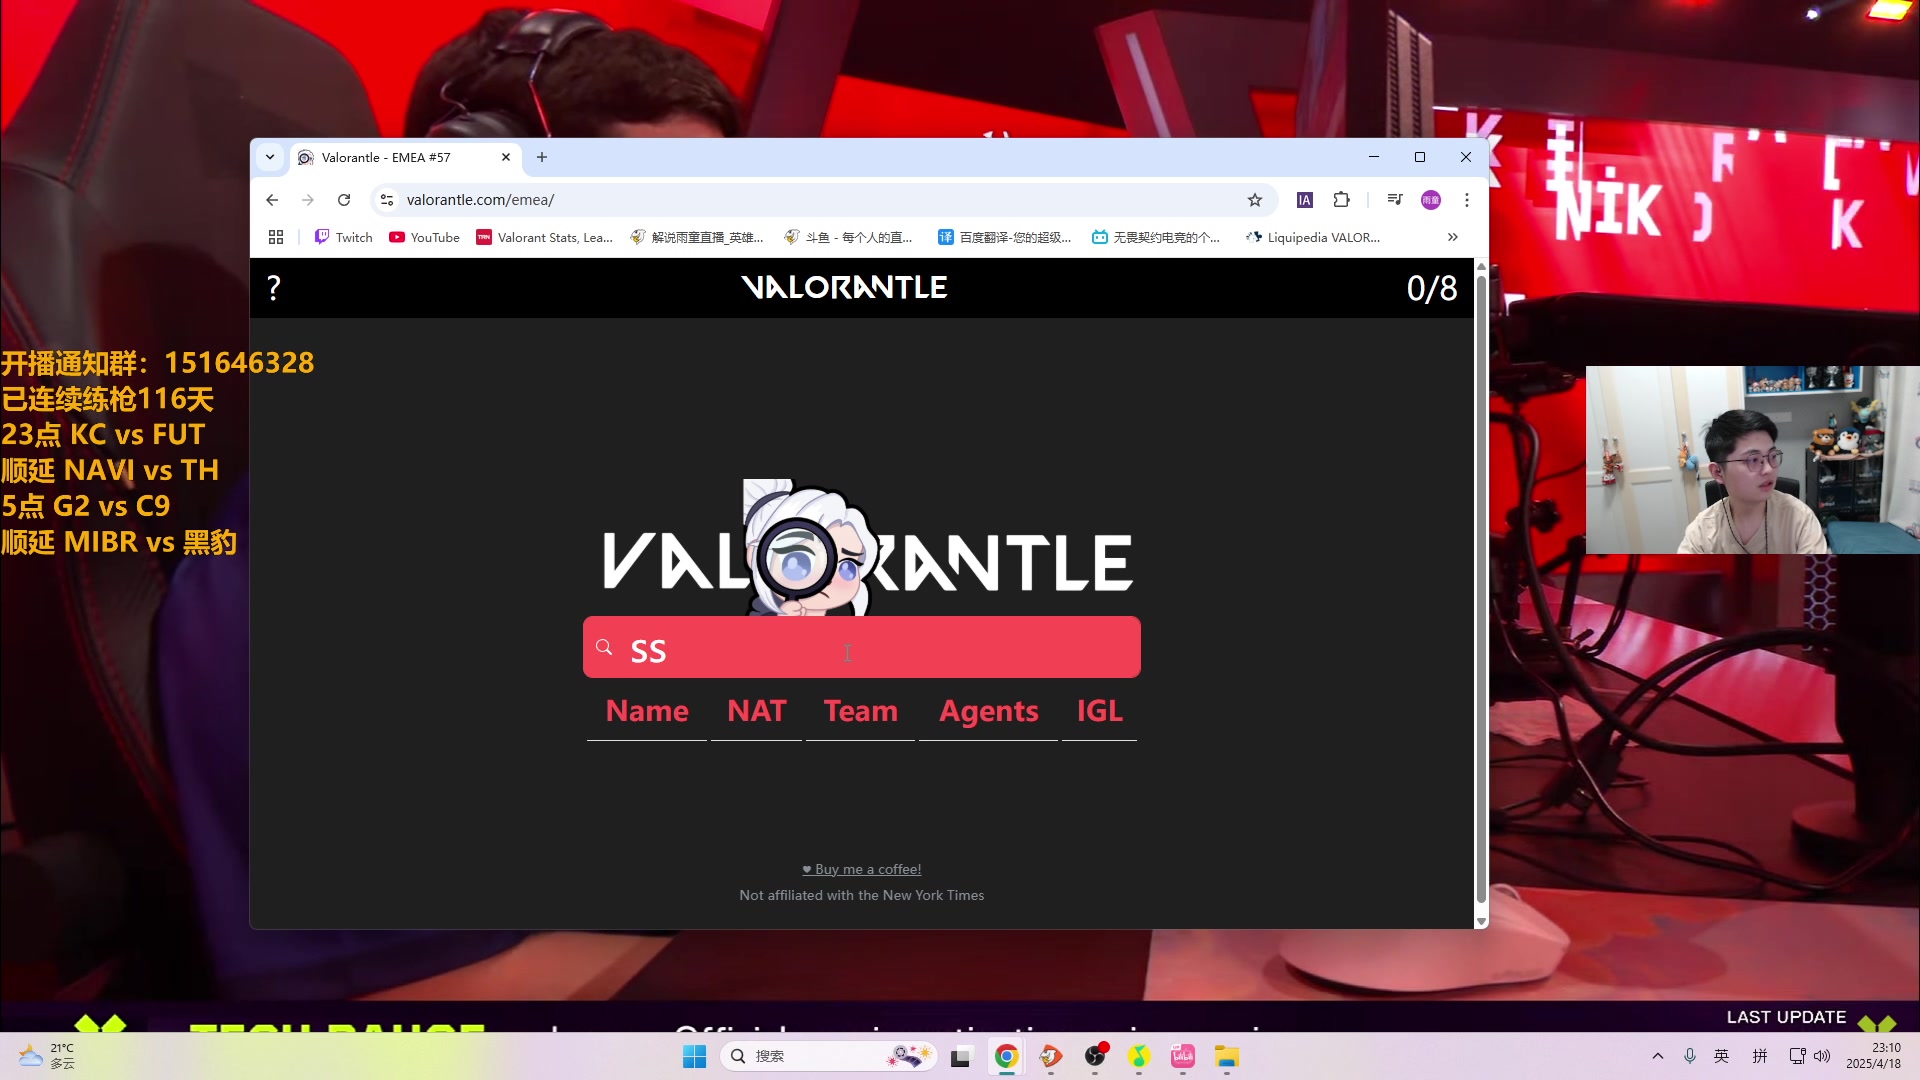1920x1080 pixels.
Task: Close the Valorantle - EMEA #57 tab
Action: click(x=506, y=157)
